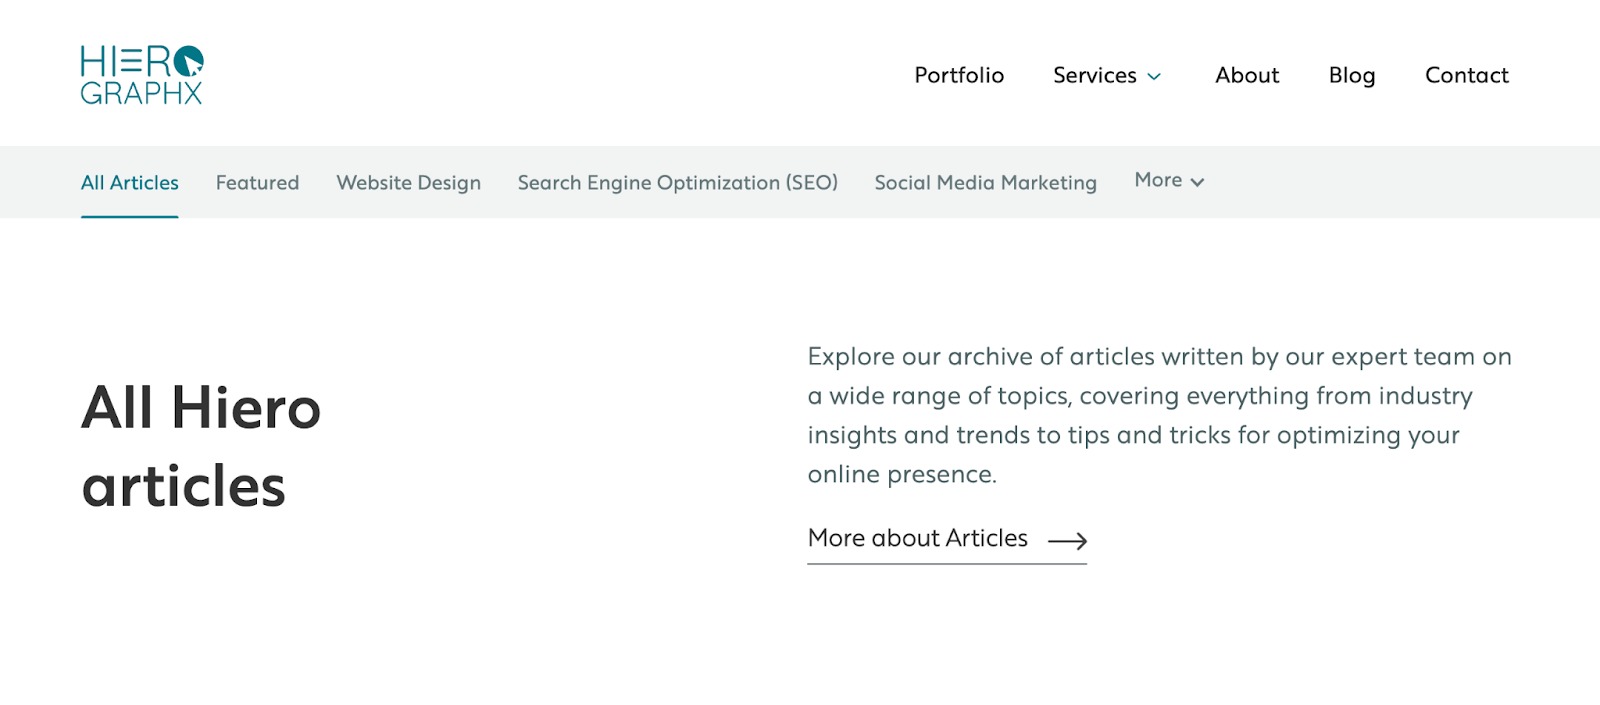Select the Search Engine Optimization tab
The height and width of the screenshot is (705, 1600).
tap(677, 182)
